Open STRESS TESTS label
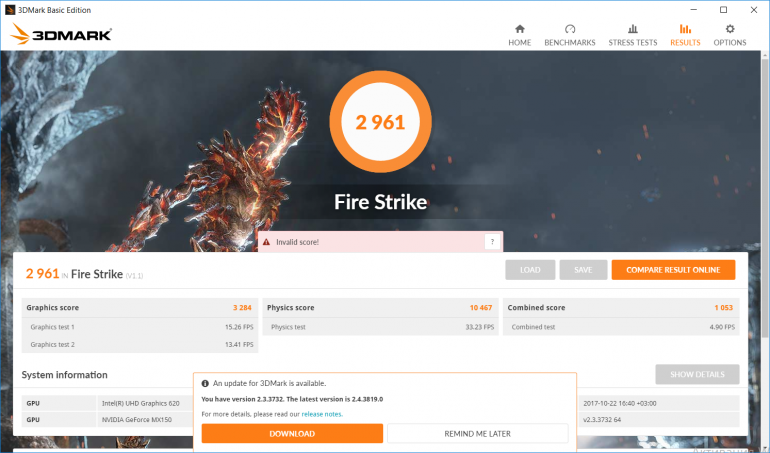The image size is (770, 453). (x=632, y=43)
